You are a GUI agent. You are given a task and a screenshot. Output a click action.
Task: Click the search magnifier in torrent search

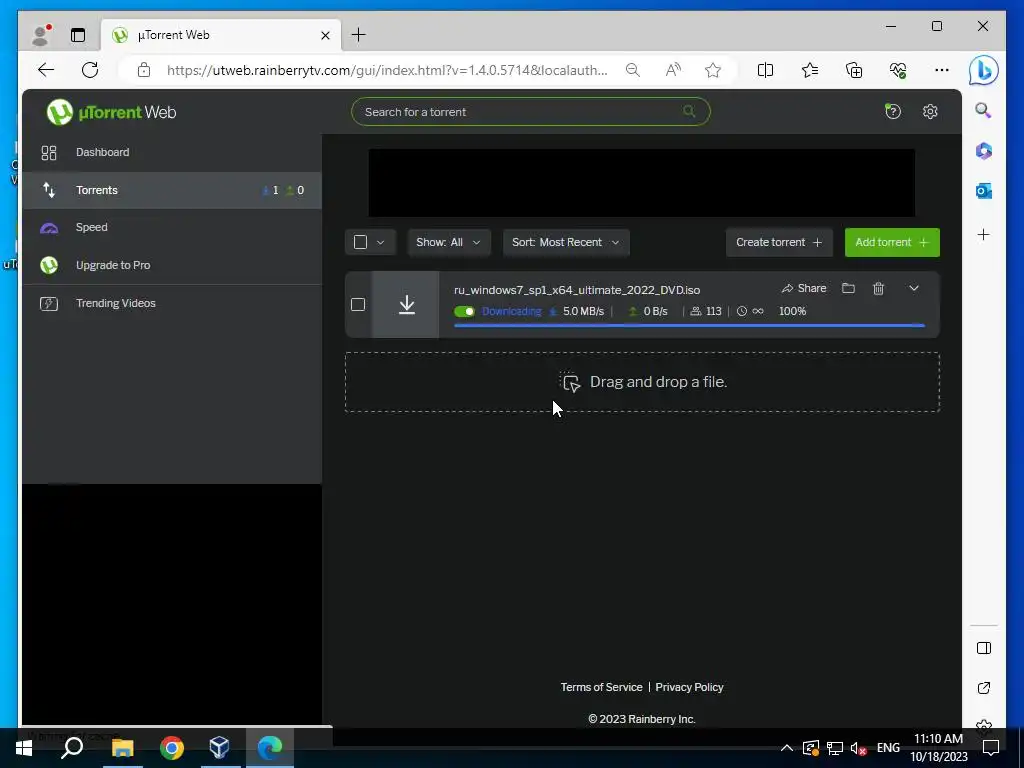[x=689, y=111]
